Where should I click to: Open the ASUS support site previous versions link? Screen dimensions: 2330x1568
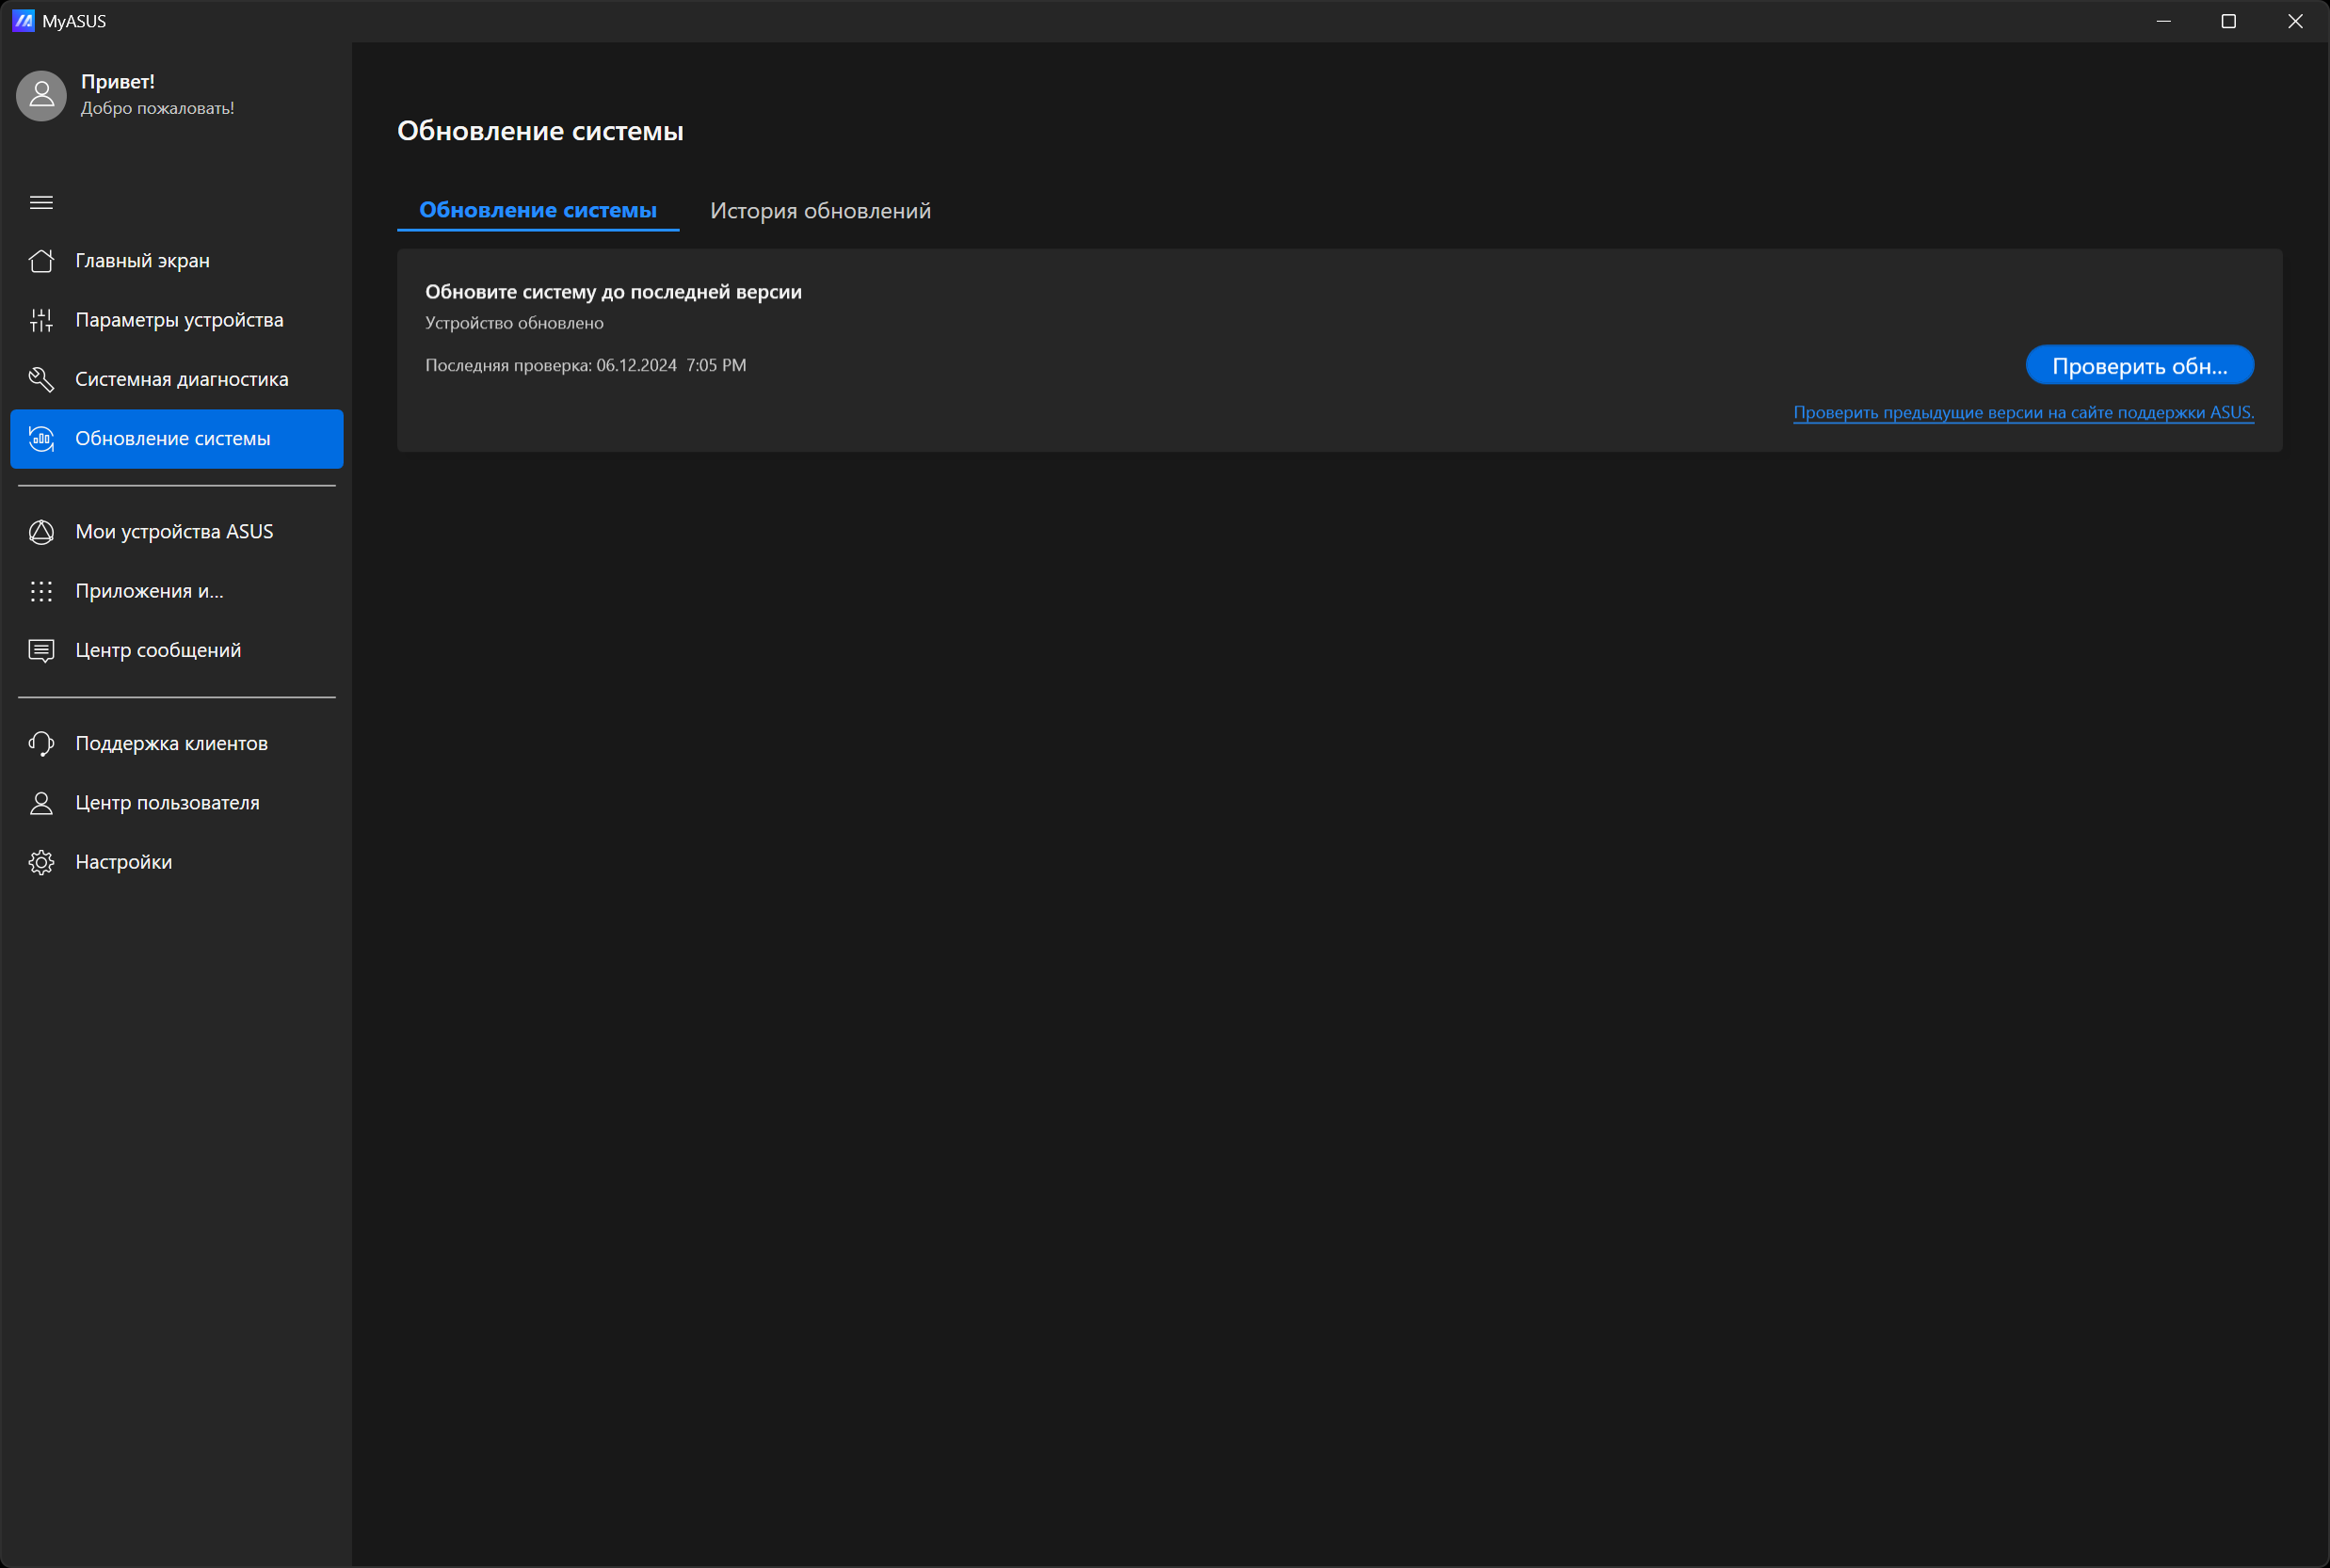(2022, 412)
